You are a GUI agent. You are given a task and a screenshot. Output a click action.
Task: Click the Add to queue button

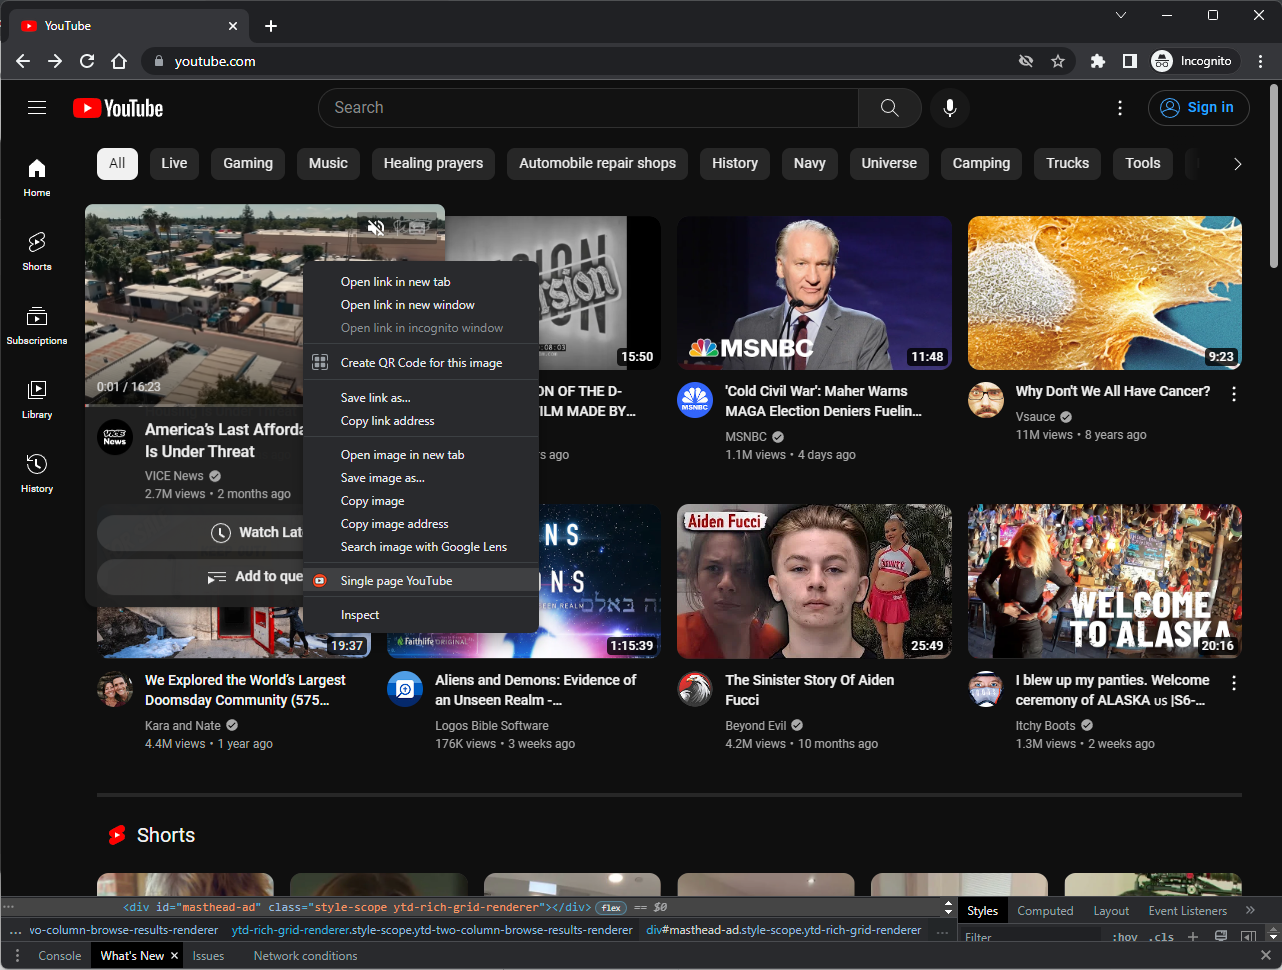click(200, 577)
